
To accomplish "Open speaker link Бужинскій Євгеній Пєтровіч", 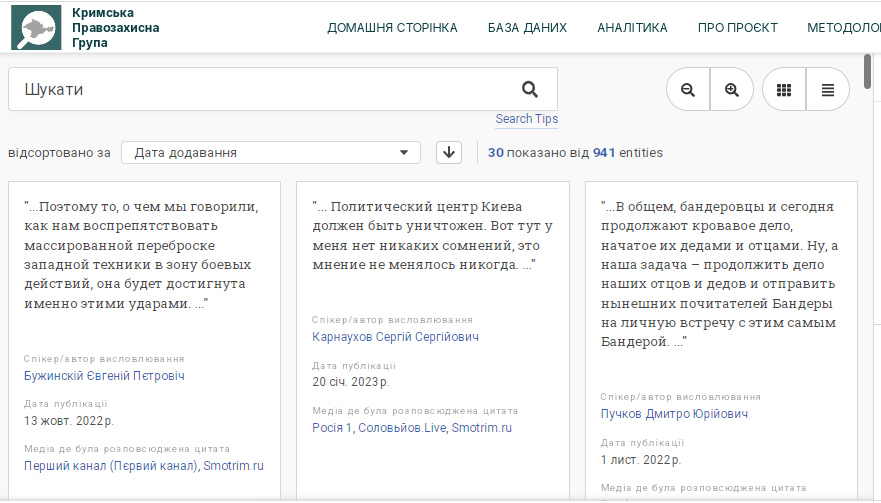I will click(x=104, y=376).
